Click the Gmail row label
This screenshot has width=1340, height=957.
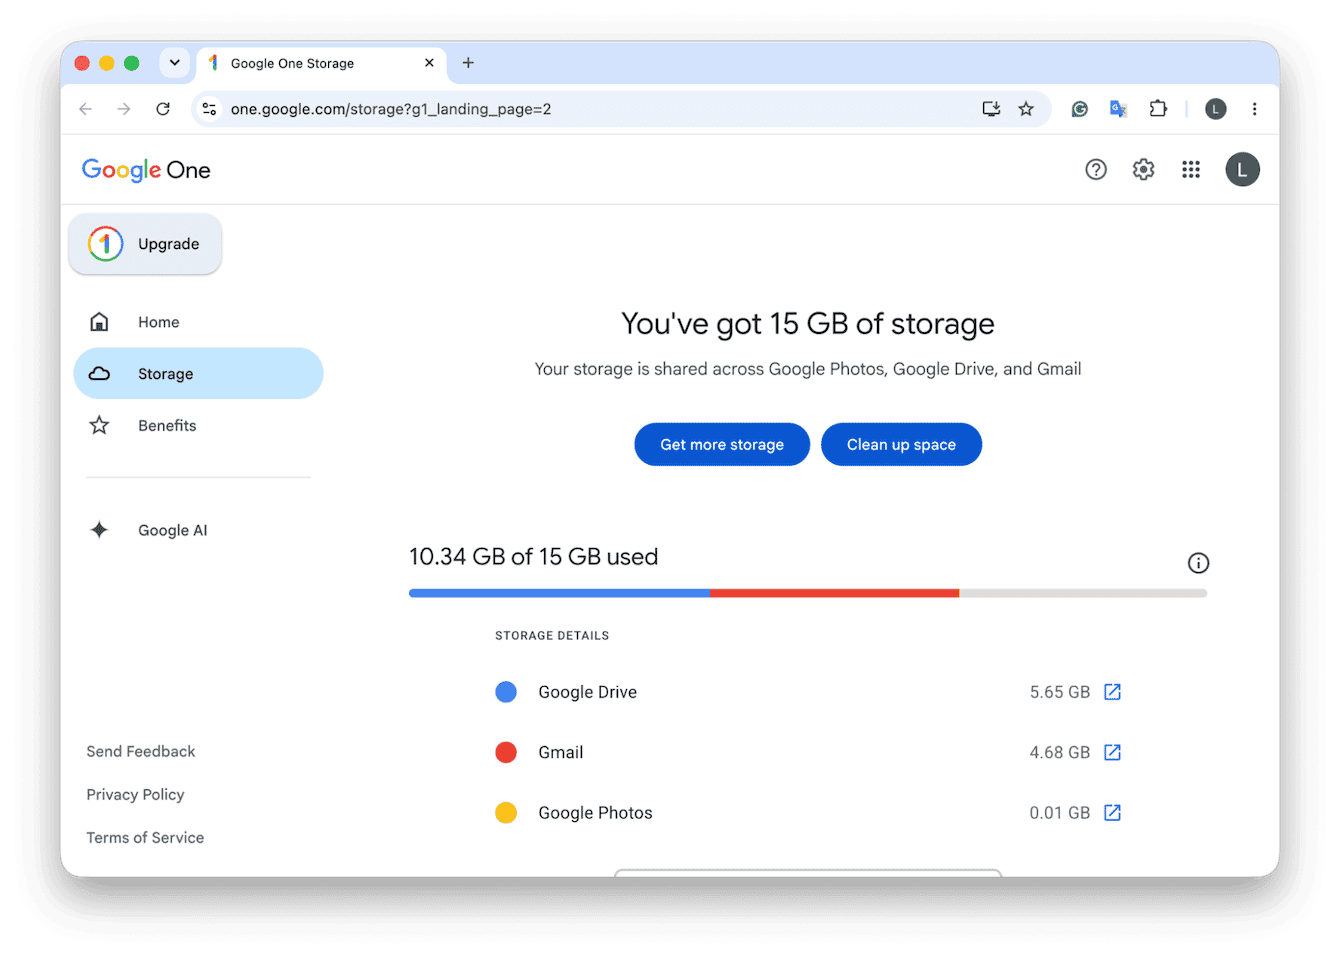click(561, 752)
